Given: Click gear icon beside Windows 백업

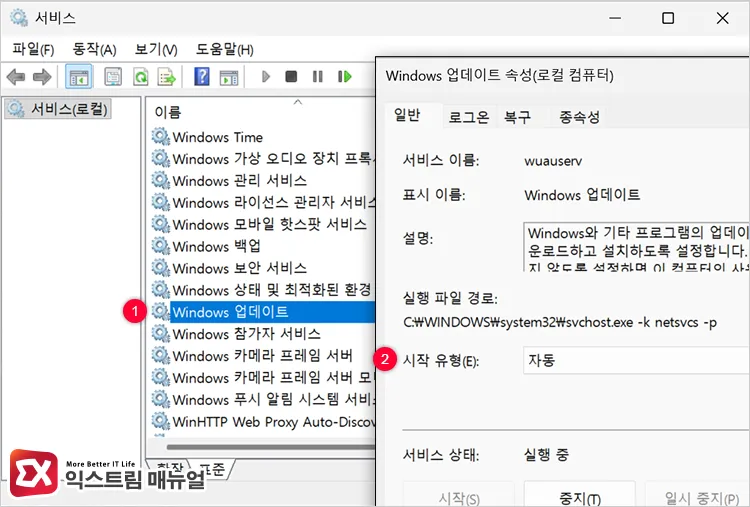Looking at the screenshot, I should [x=161, y=246].
